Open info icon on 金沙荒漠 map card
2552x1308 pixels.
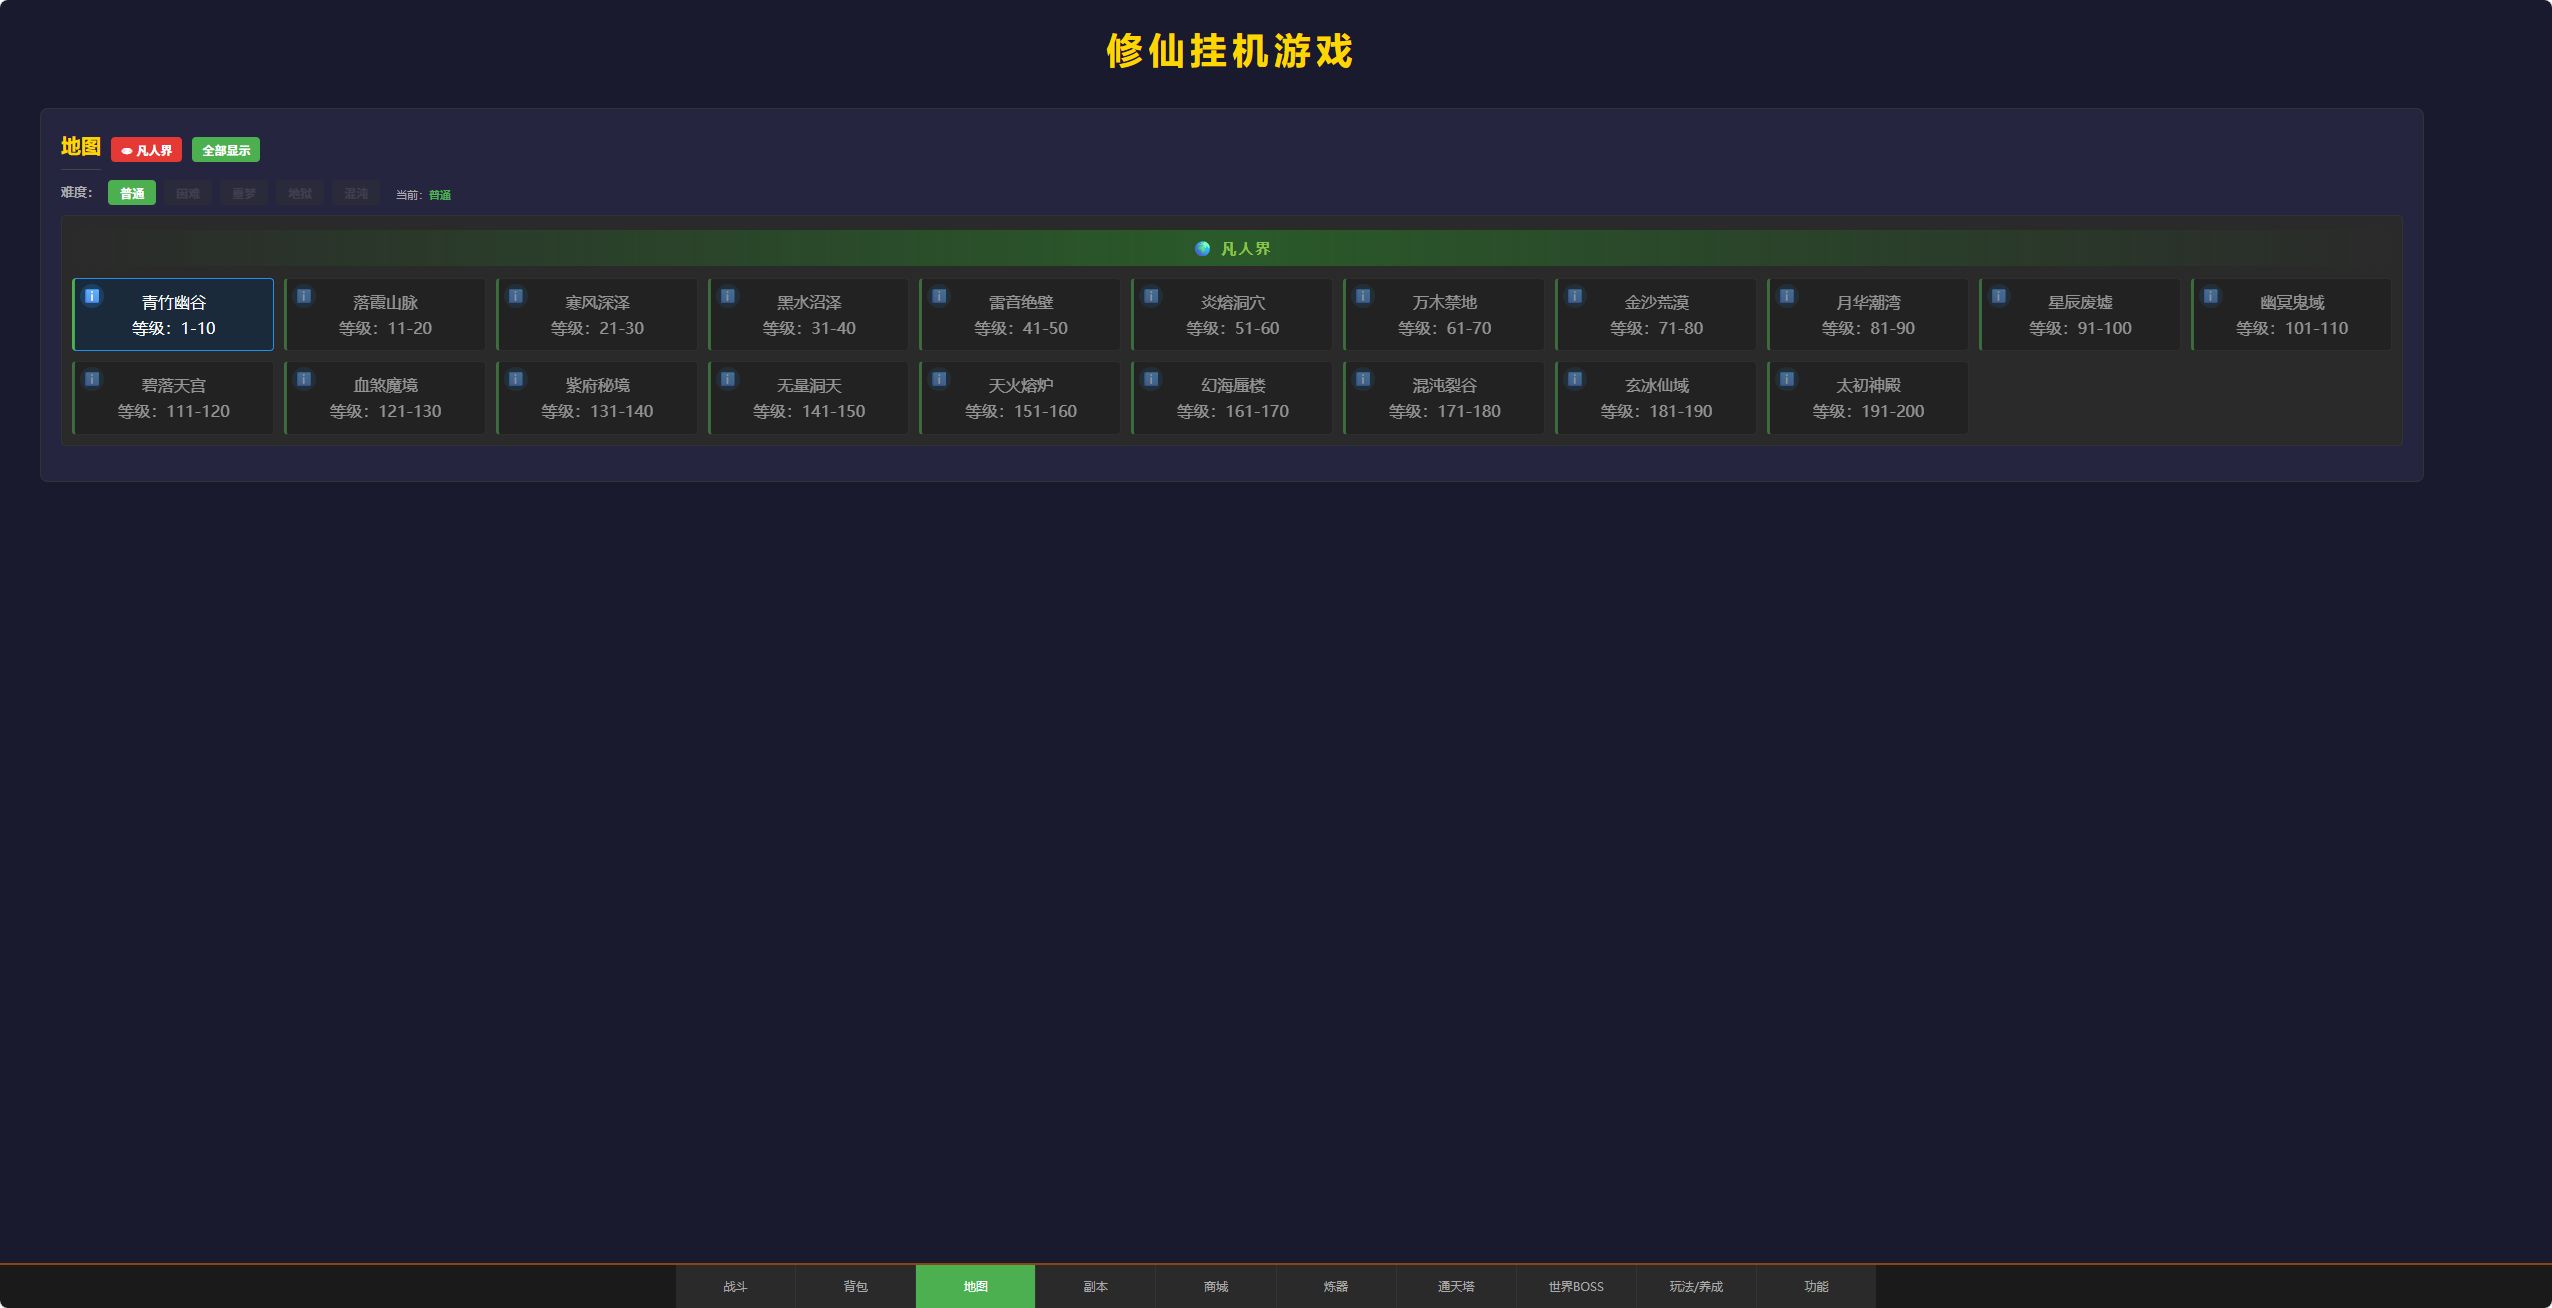pyautogui.click(x=1575, y=296)
